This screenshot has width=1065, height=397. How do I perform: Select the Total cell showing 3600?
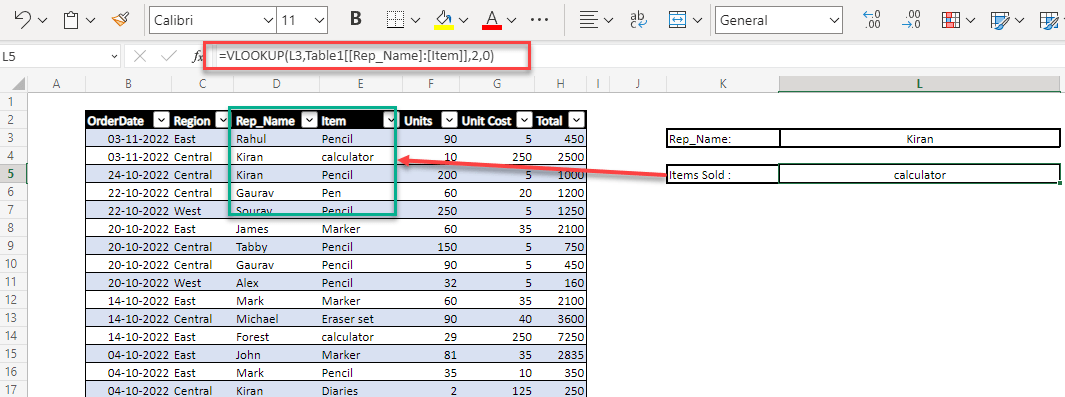560,318
